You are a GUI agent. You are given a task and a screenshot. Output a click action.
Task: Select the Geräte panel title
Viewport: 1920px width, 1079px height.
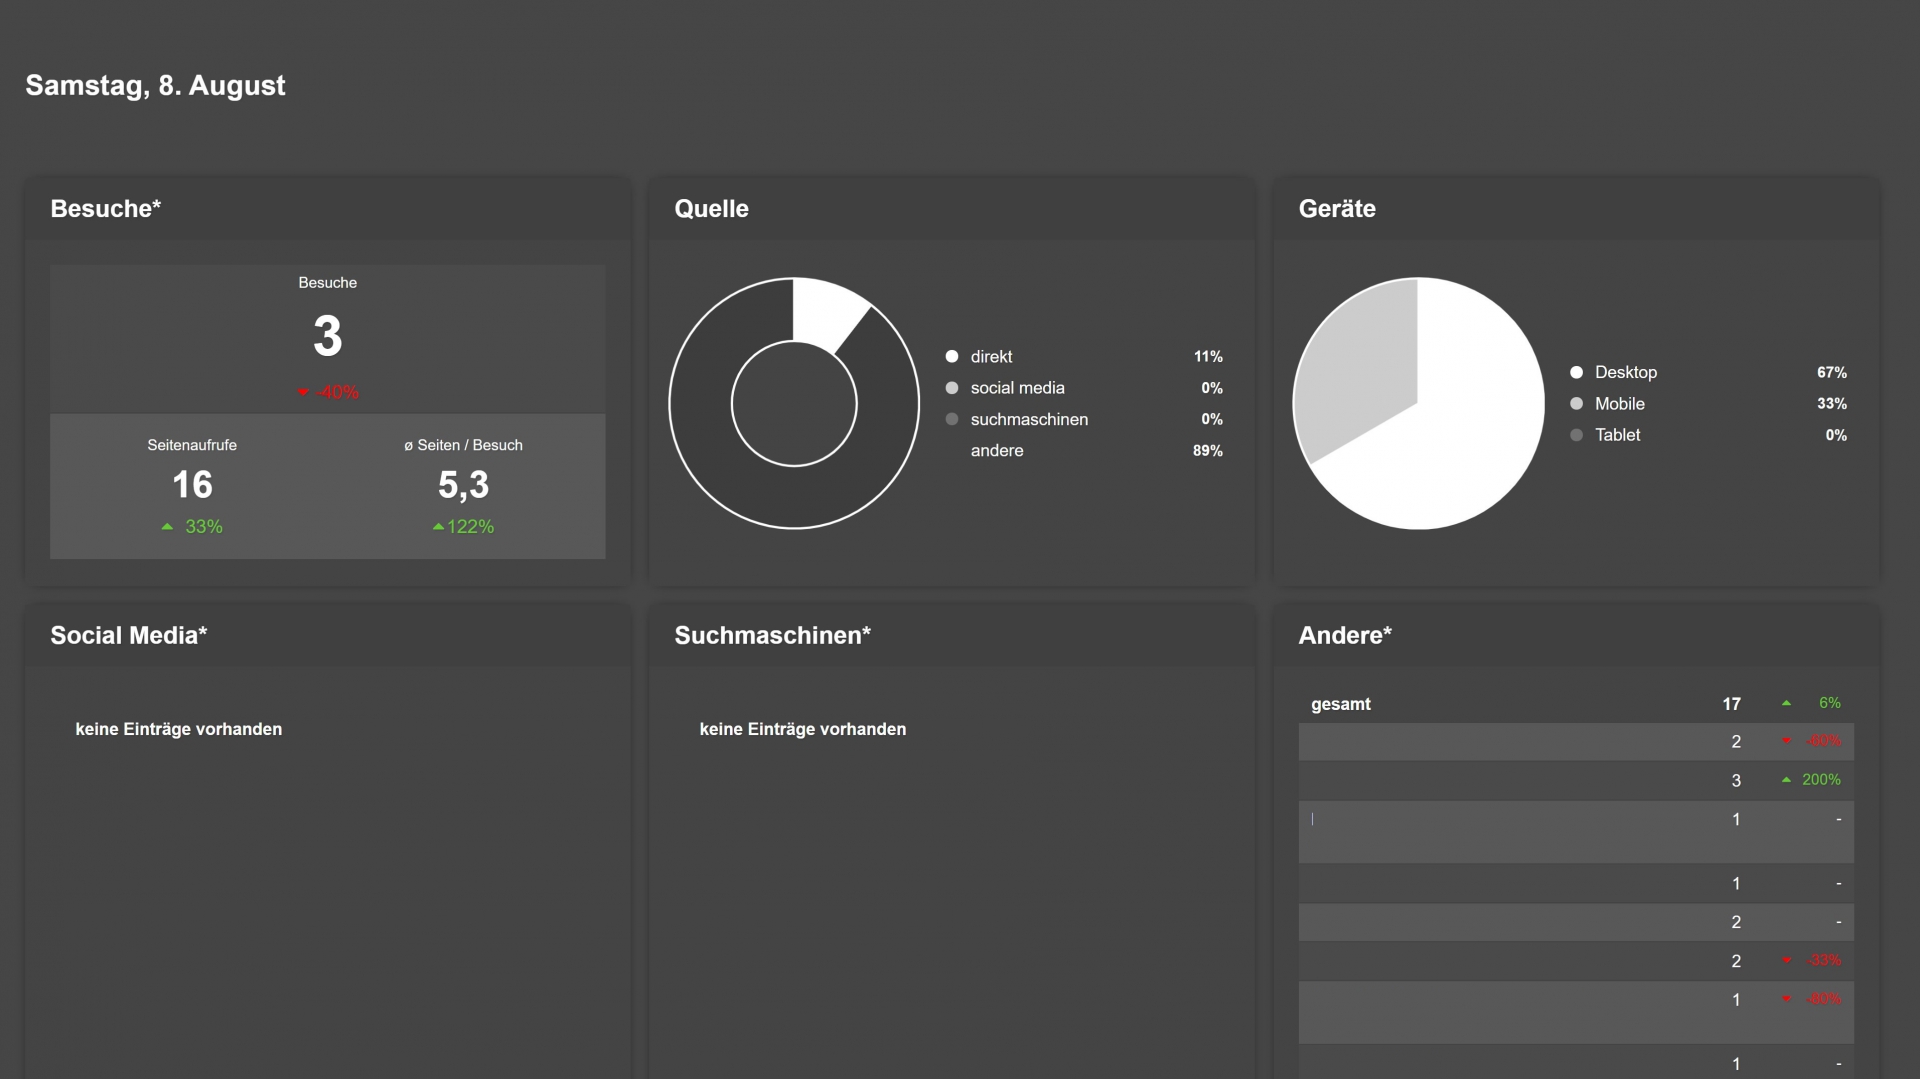[x=1337, y=209]
